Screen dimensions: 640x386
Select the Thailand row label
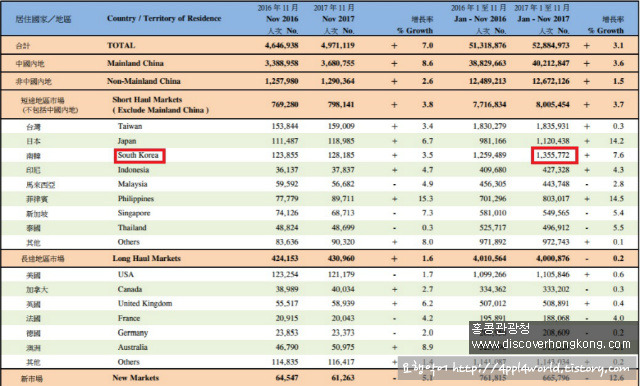pos(132,228)
